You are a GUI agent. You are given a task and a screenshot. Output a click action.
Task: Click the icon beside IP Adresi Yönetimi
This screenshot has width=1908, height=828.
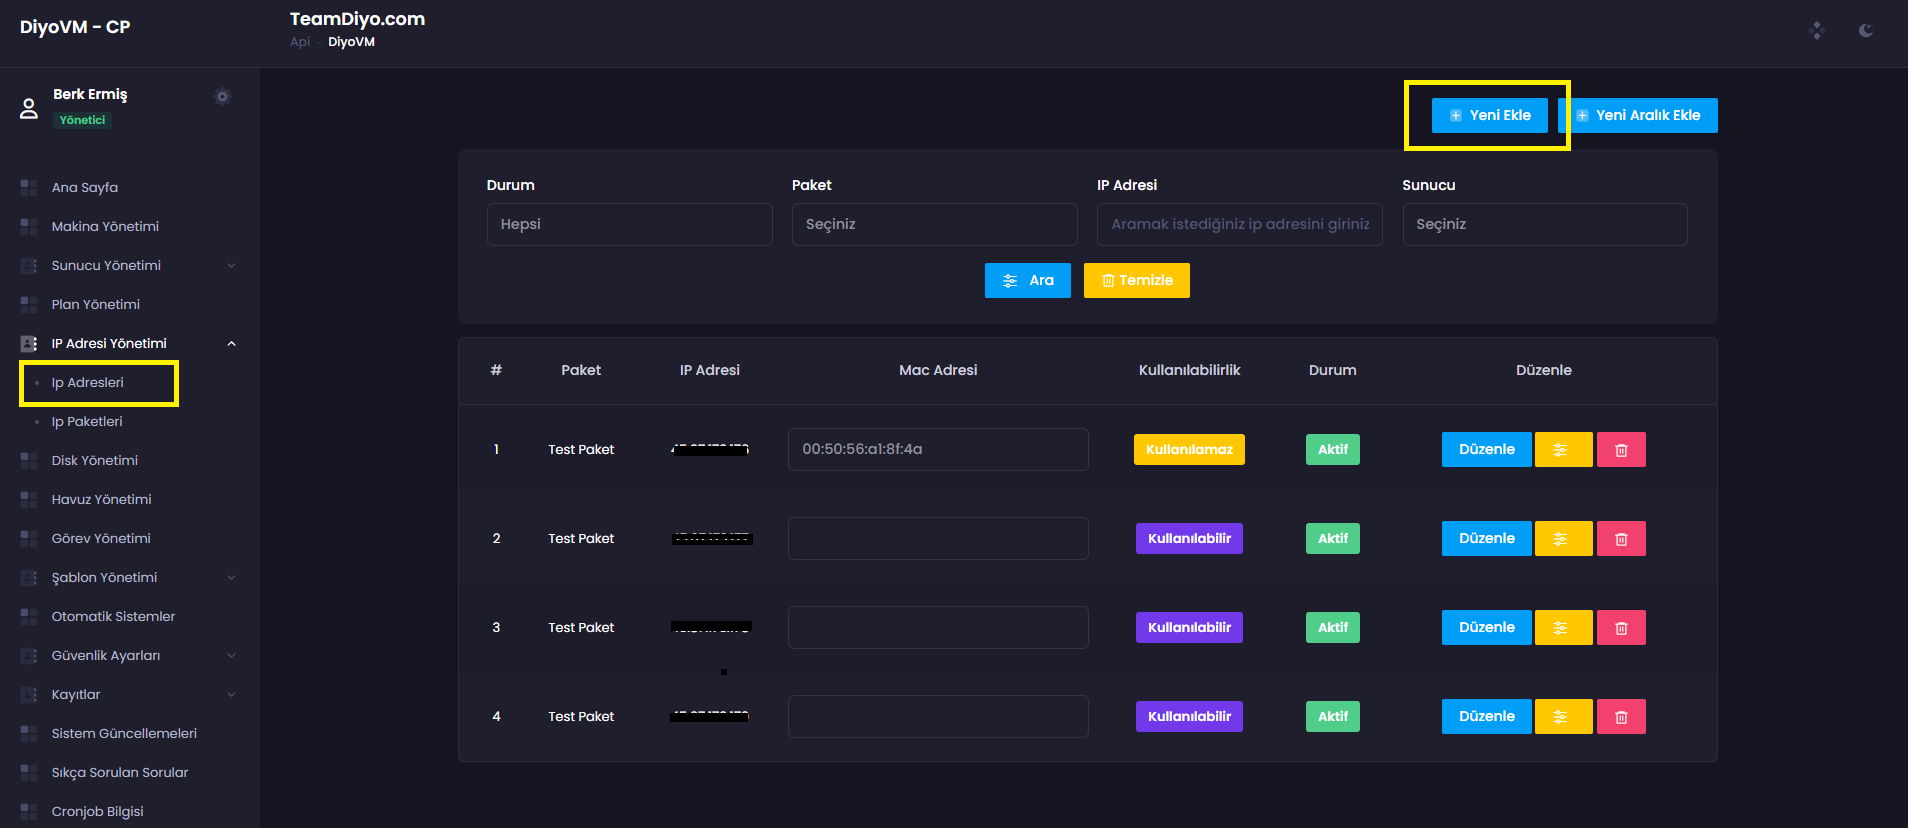point(29,343)
